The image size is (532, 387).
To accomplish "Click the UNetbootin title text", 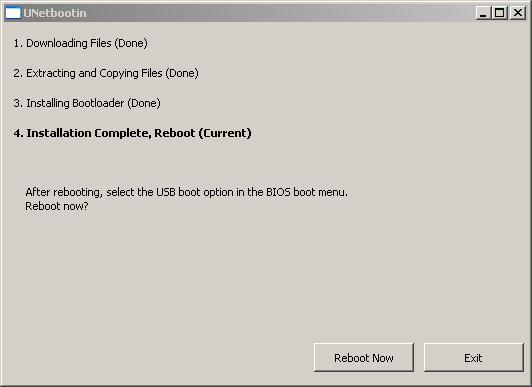I will point(55,13).
